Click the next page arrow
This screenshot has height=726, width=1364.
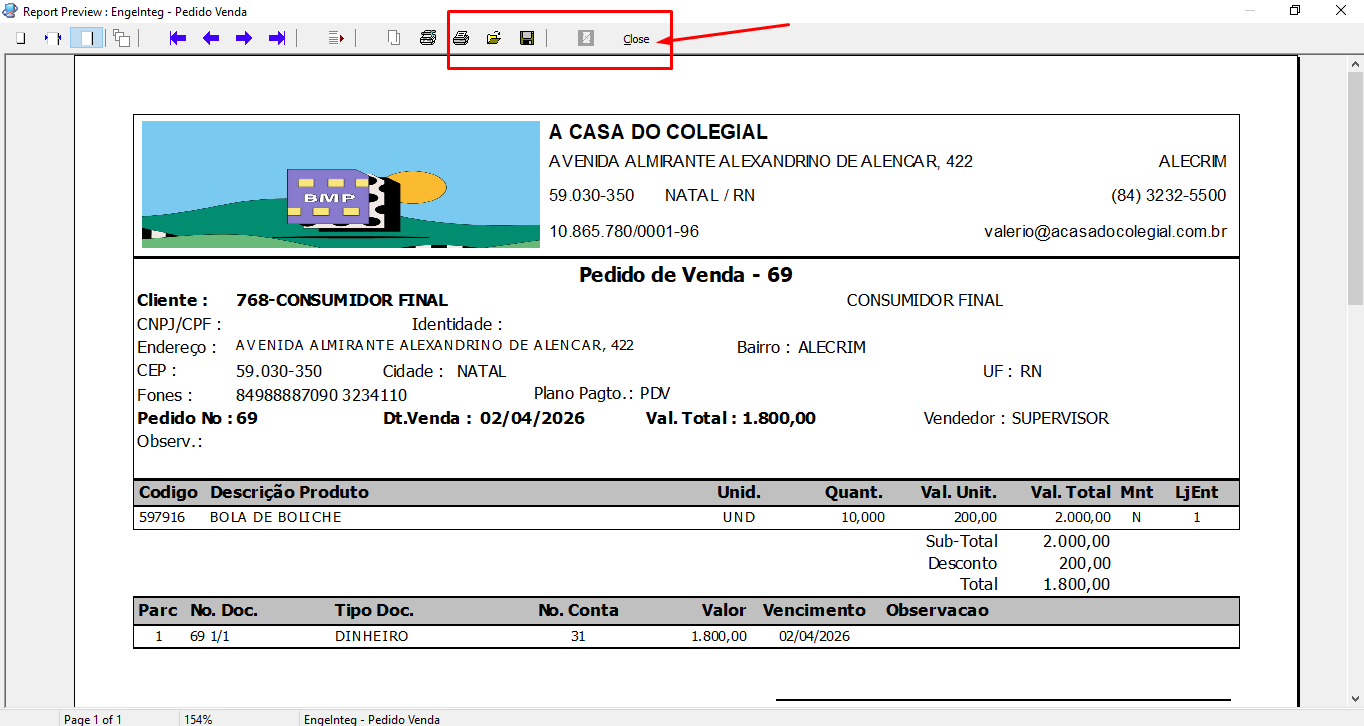[x=244, y=39]
